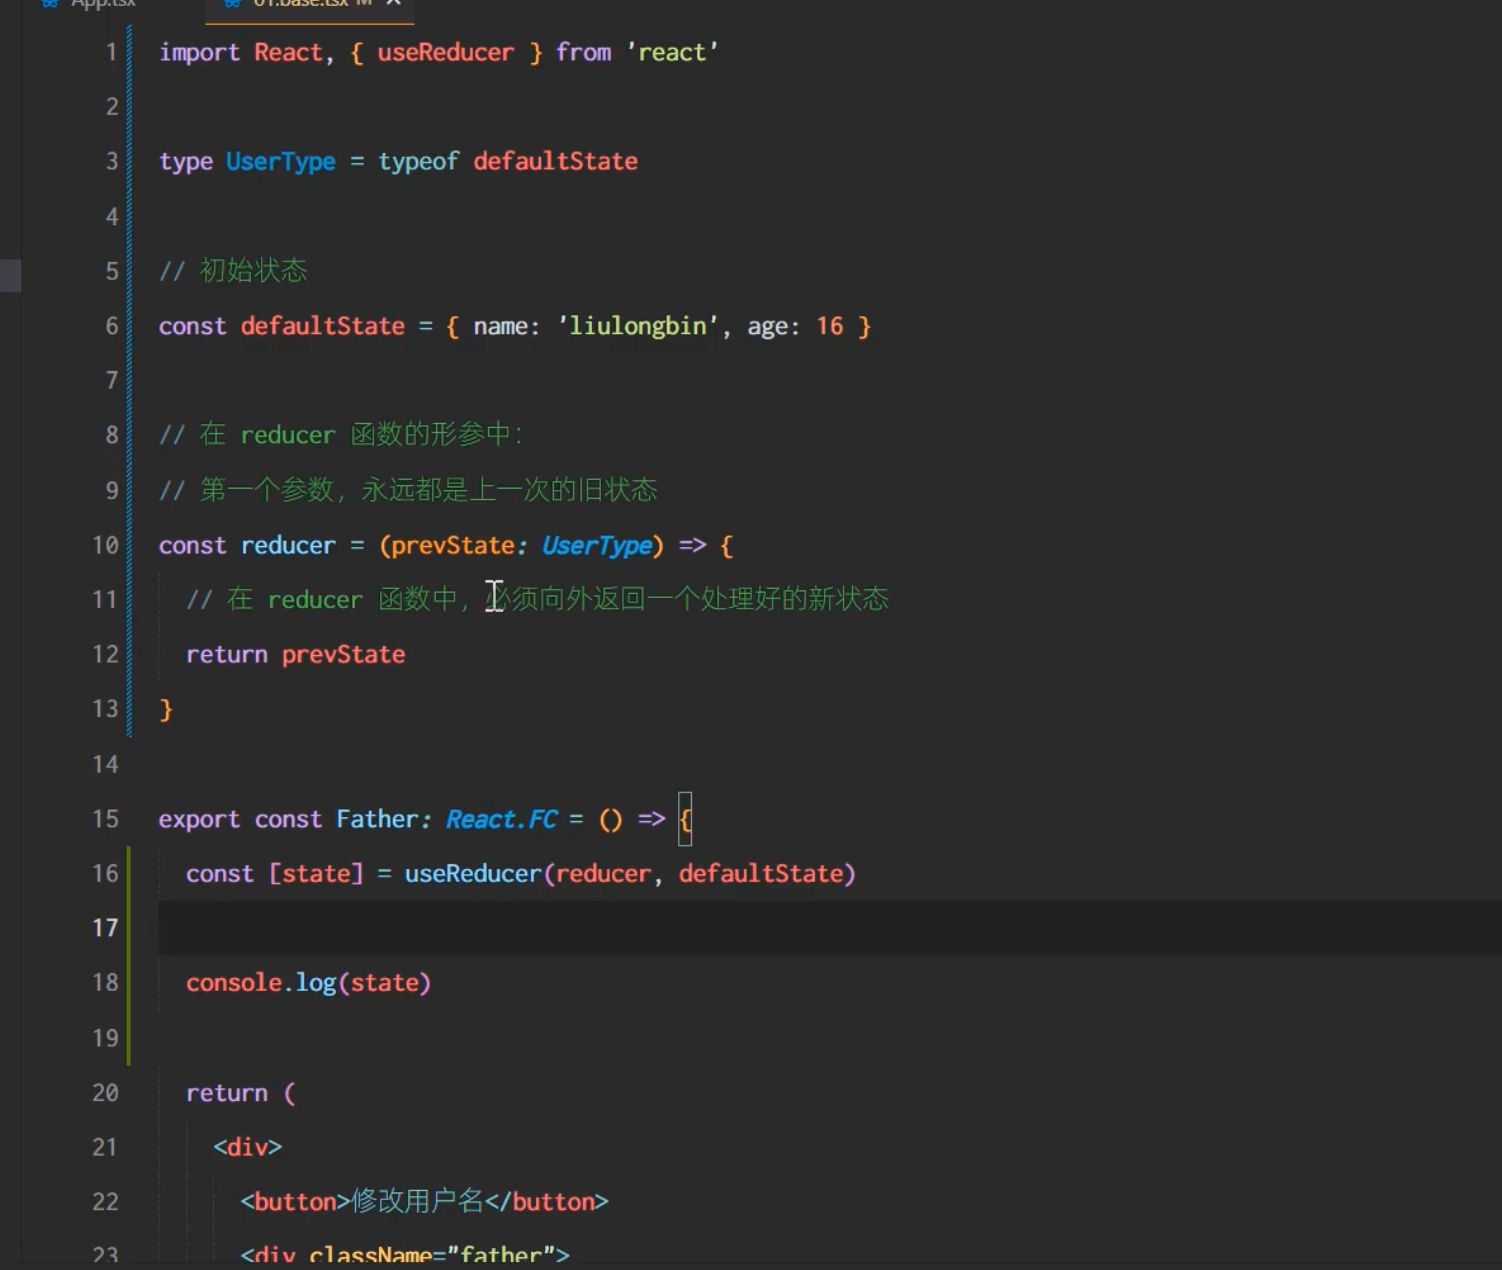Click useReducer call on line 16

click(472, 874)
